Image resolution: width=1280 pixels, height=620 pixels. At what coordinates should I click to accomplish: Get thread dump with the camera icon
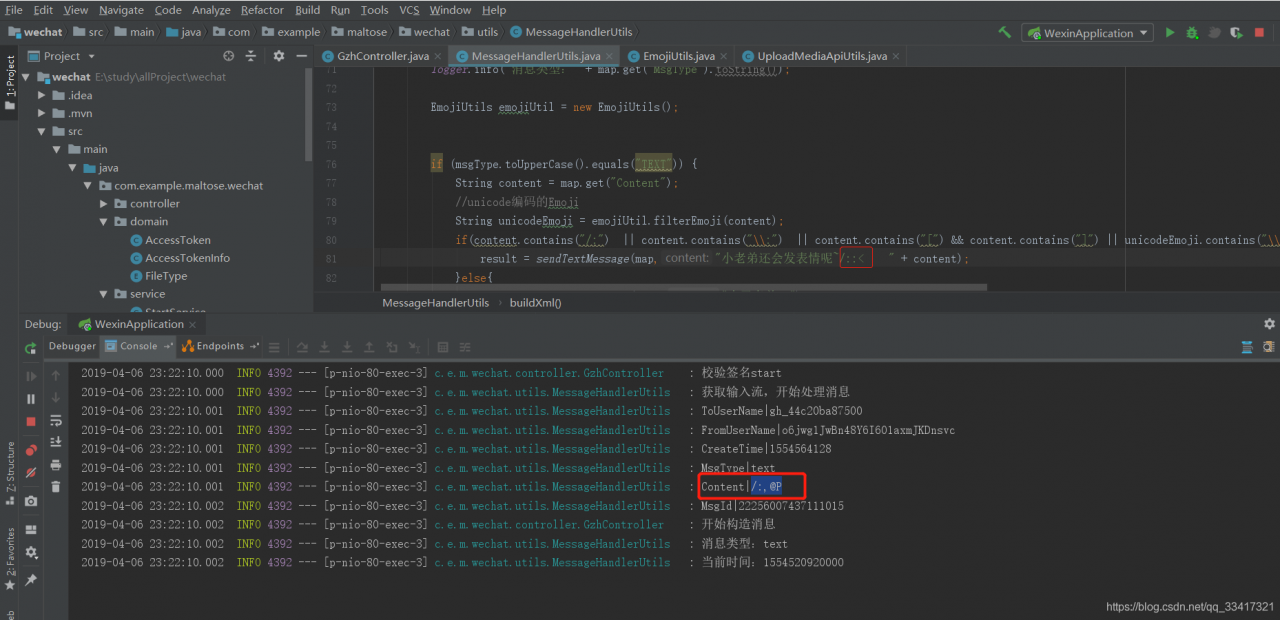tap(31, 500)
